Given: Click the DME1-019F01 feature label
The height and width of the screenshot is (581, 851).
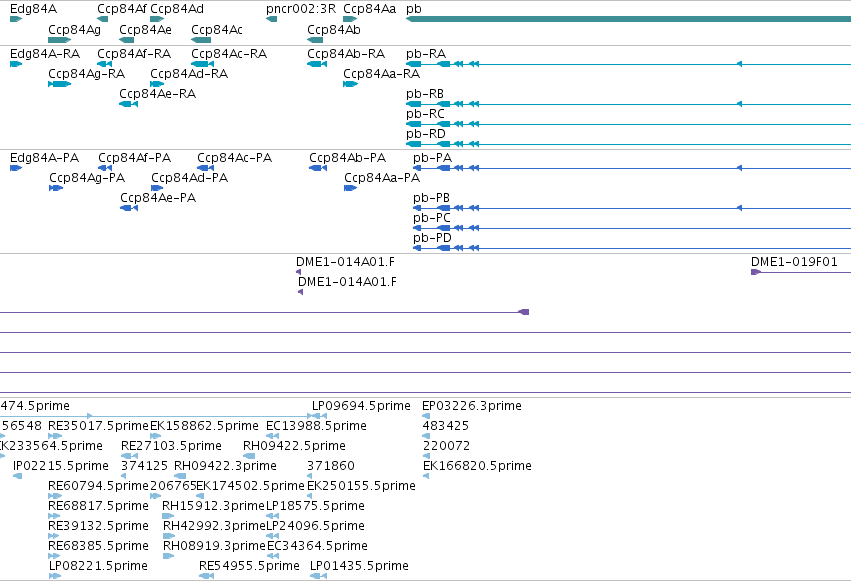Looking at the screenshot, I should click(794, 262).
